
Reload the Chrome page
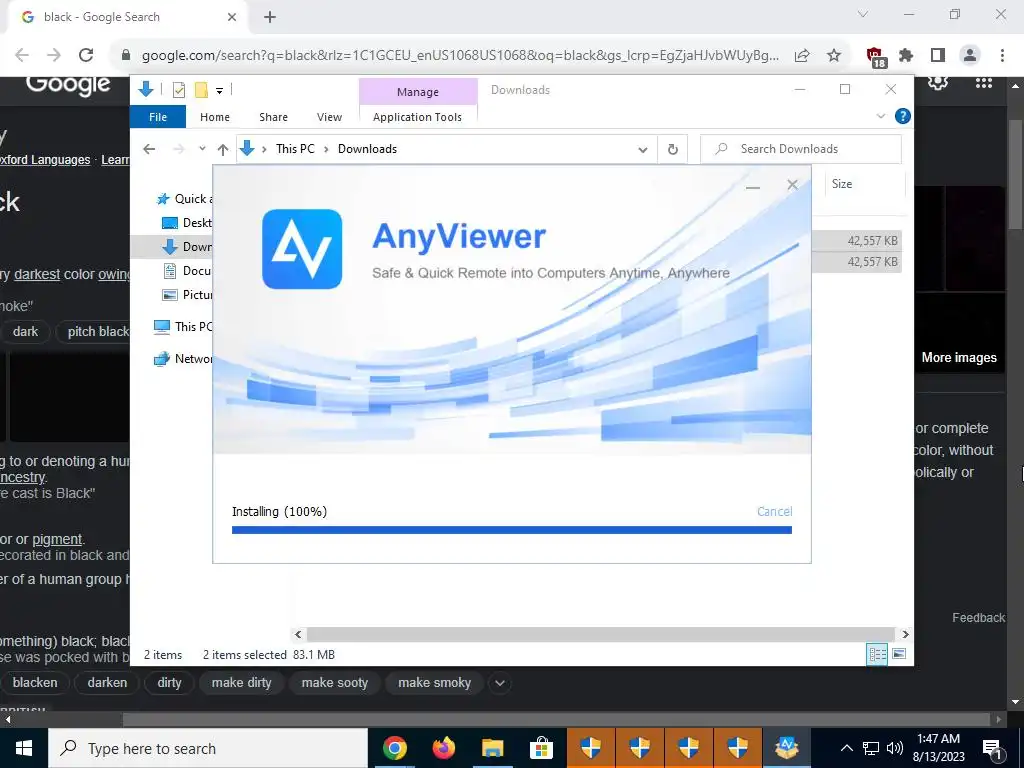(86, 56)
